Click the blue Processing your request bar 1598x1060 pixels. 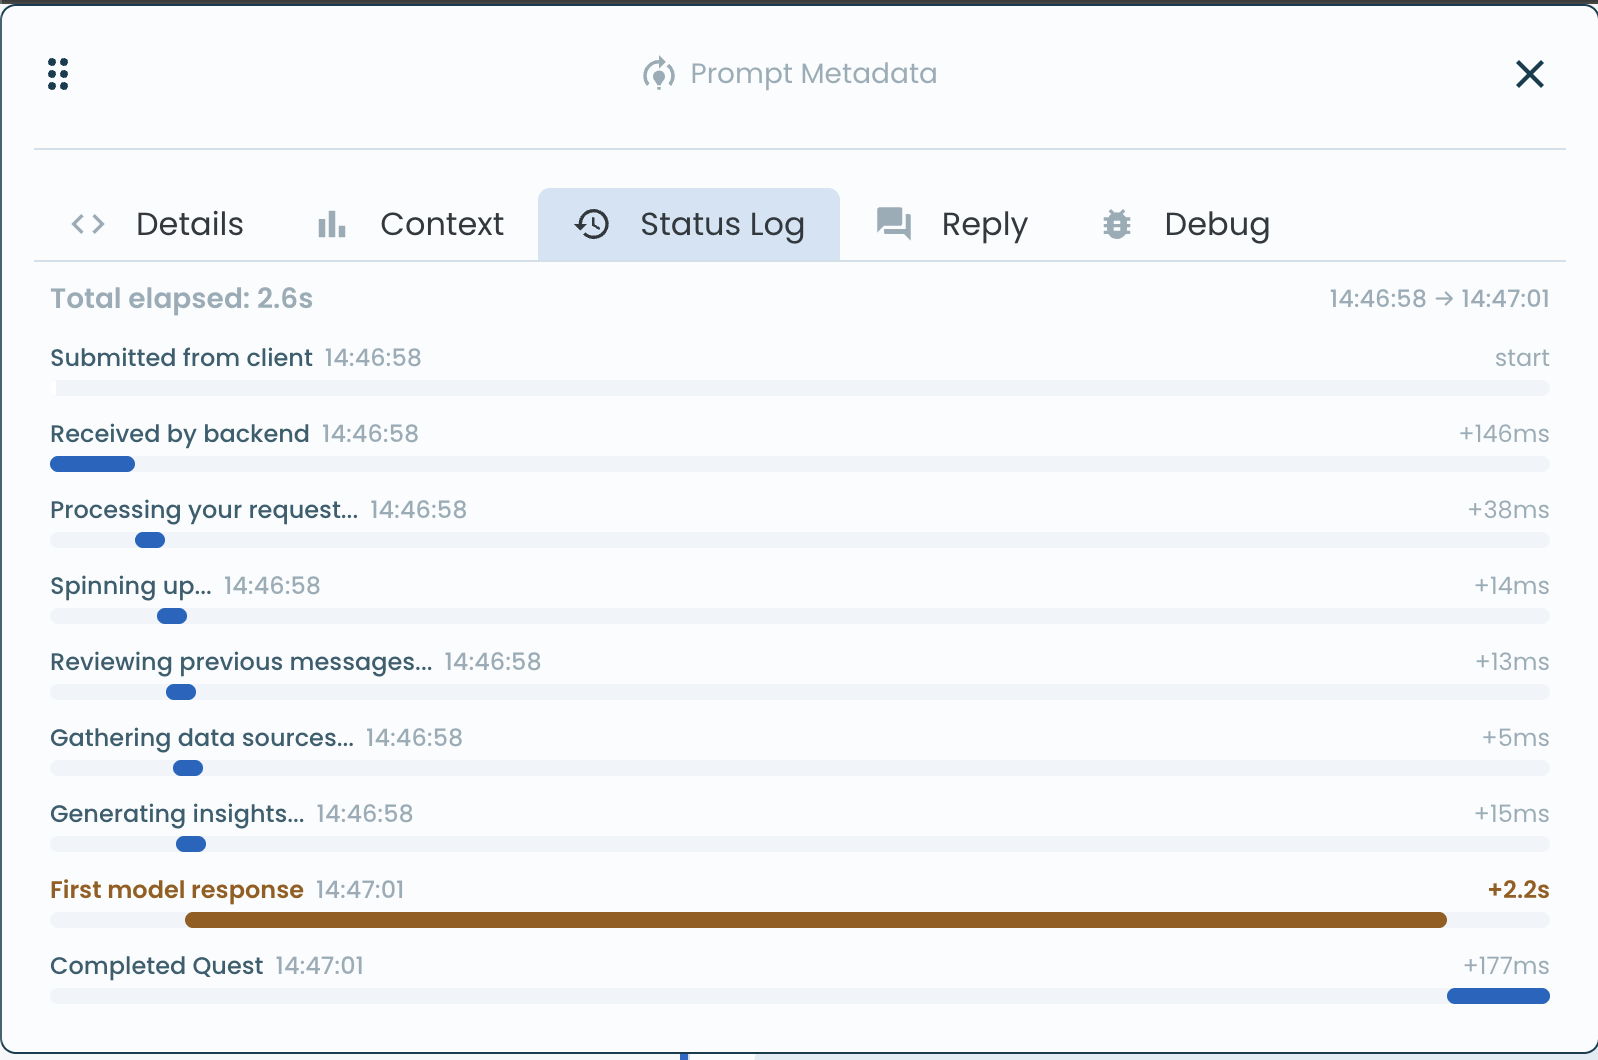(x=150, y=540)
